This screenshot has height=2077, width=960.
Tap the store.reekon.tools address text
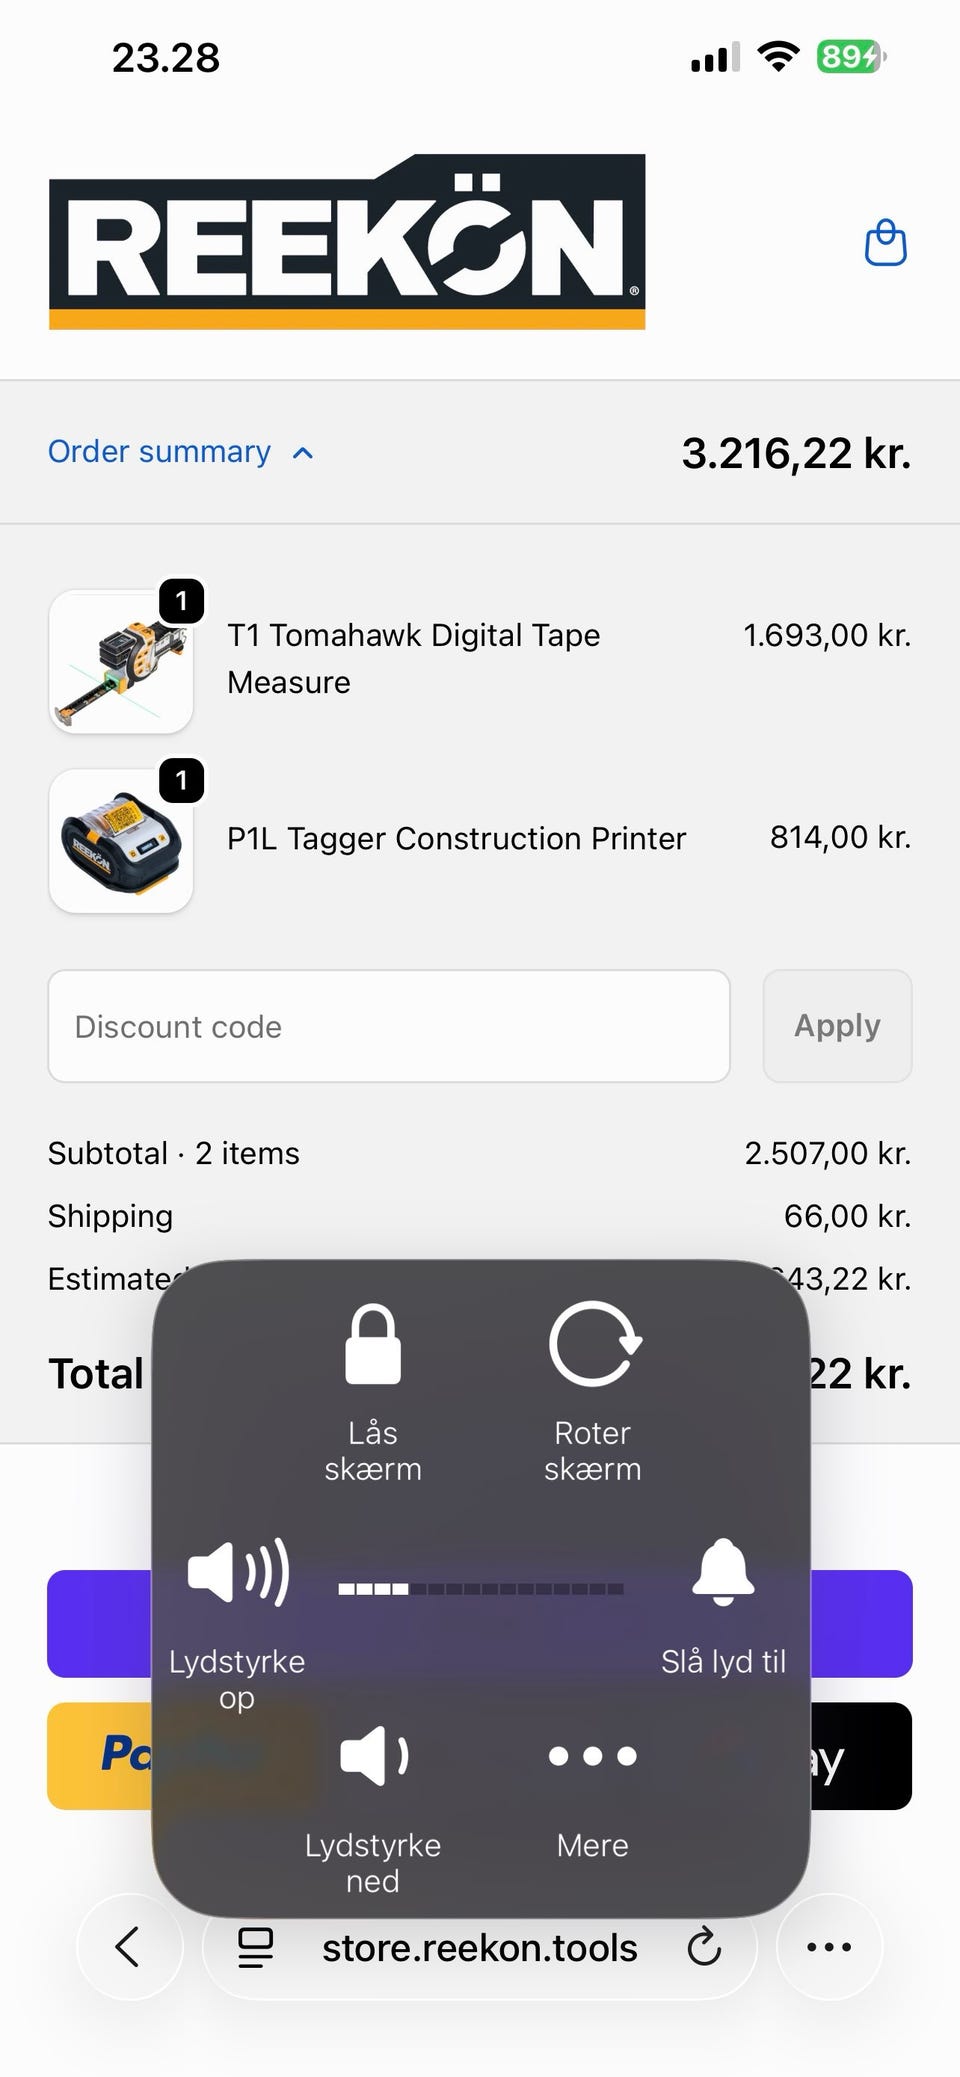tap(479, 1947)
